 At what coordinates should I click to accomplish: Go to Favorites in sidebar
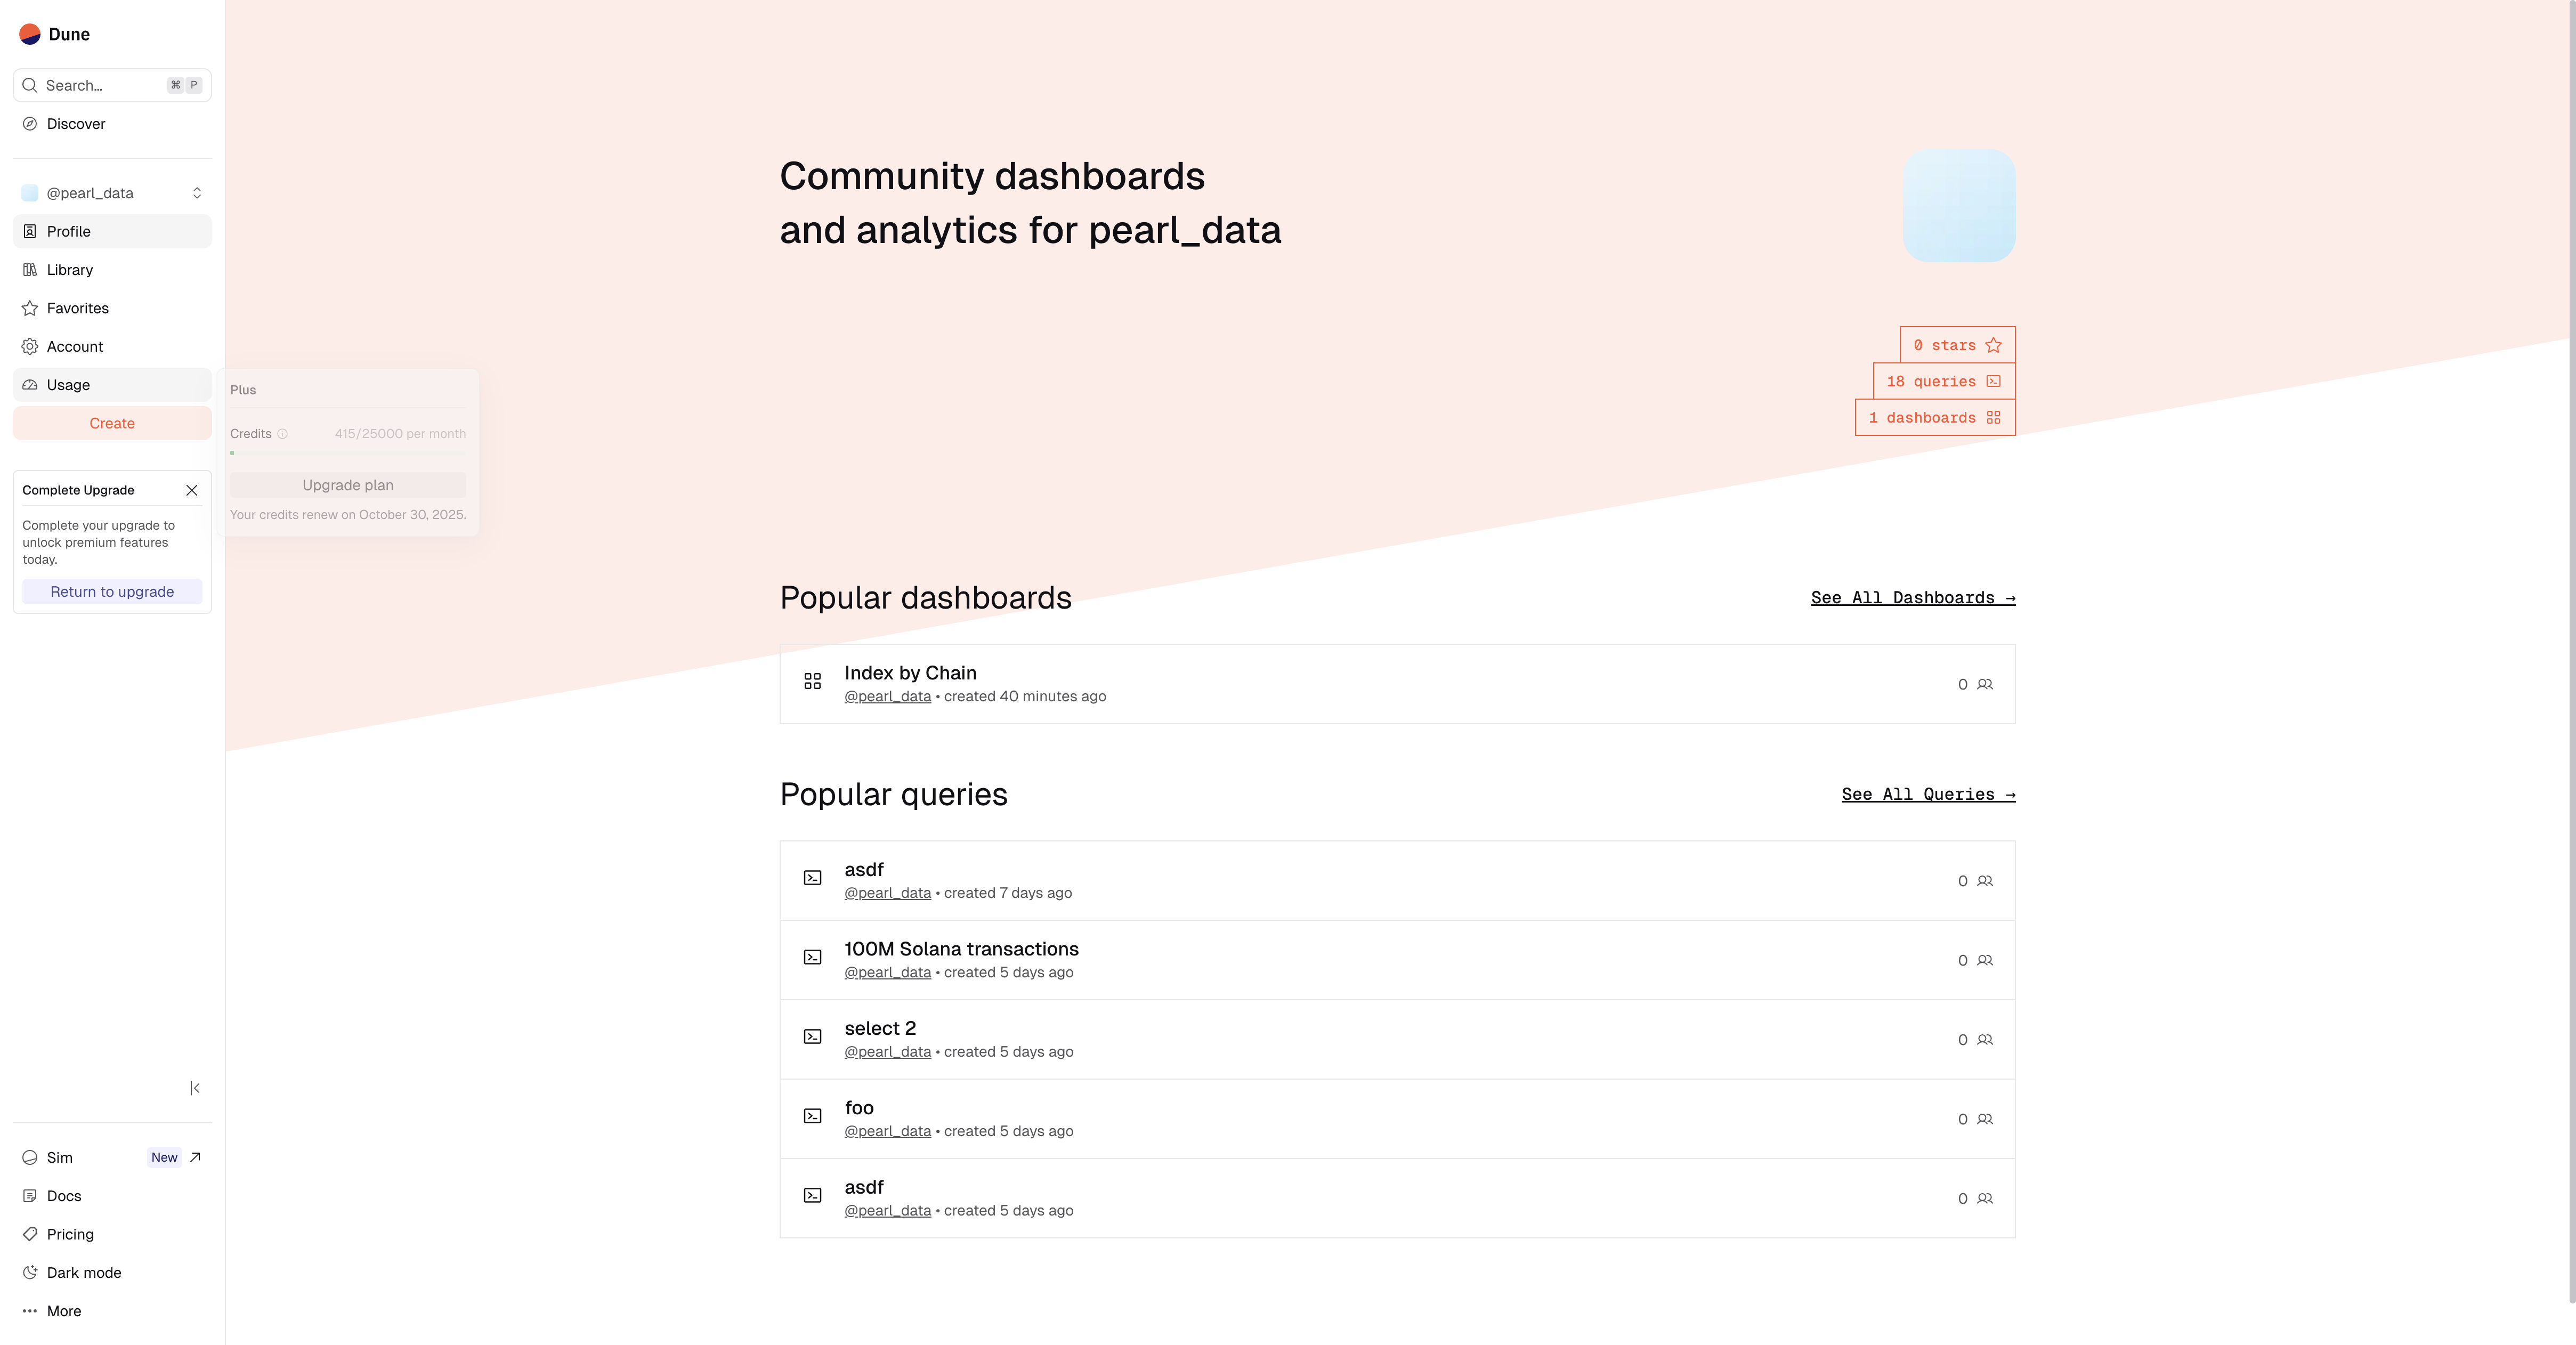click(78, 308)
